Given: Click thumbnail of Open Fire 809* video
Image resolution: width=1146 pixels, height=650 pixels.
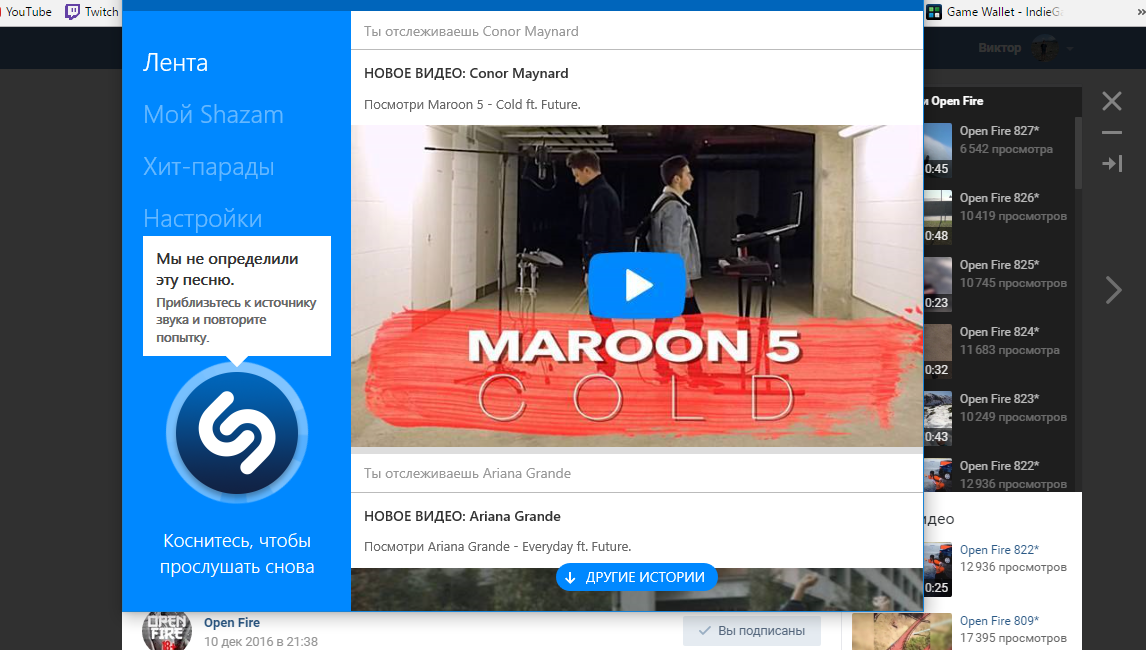Looking at the screenshot, I should click(x=902, y=632).
